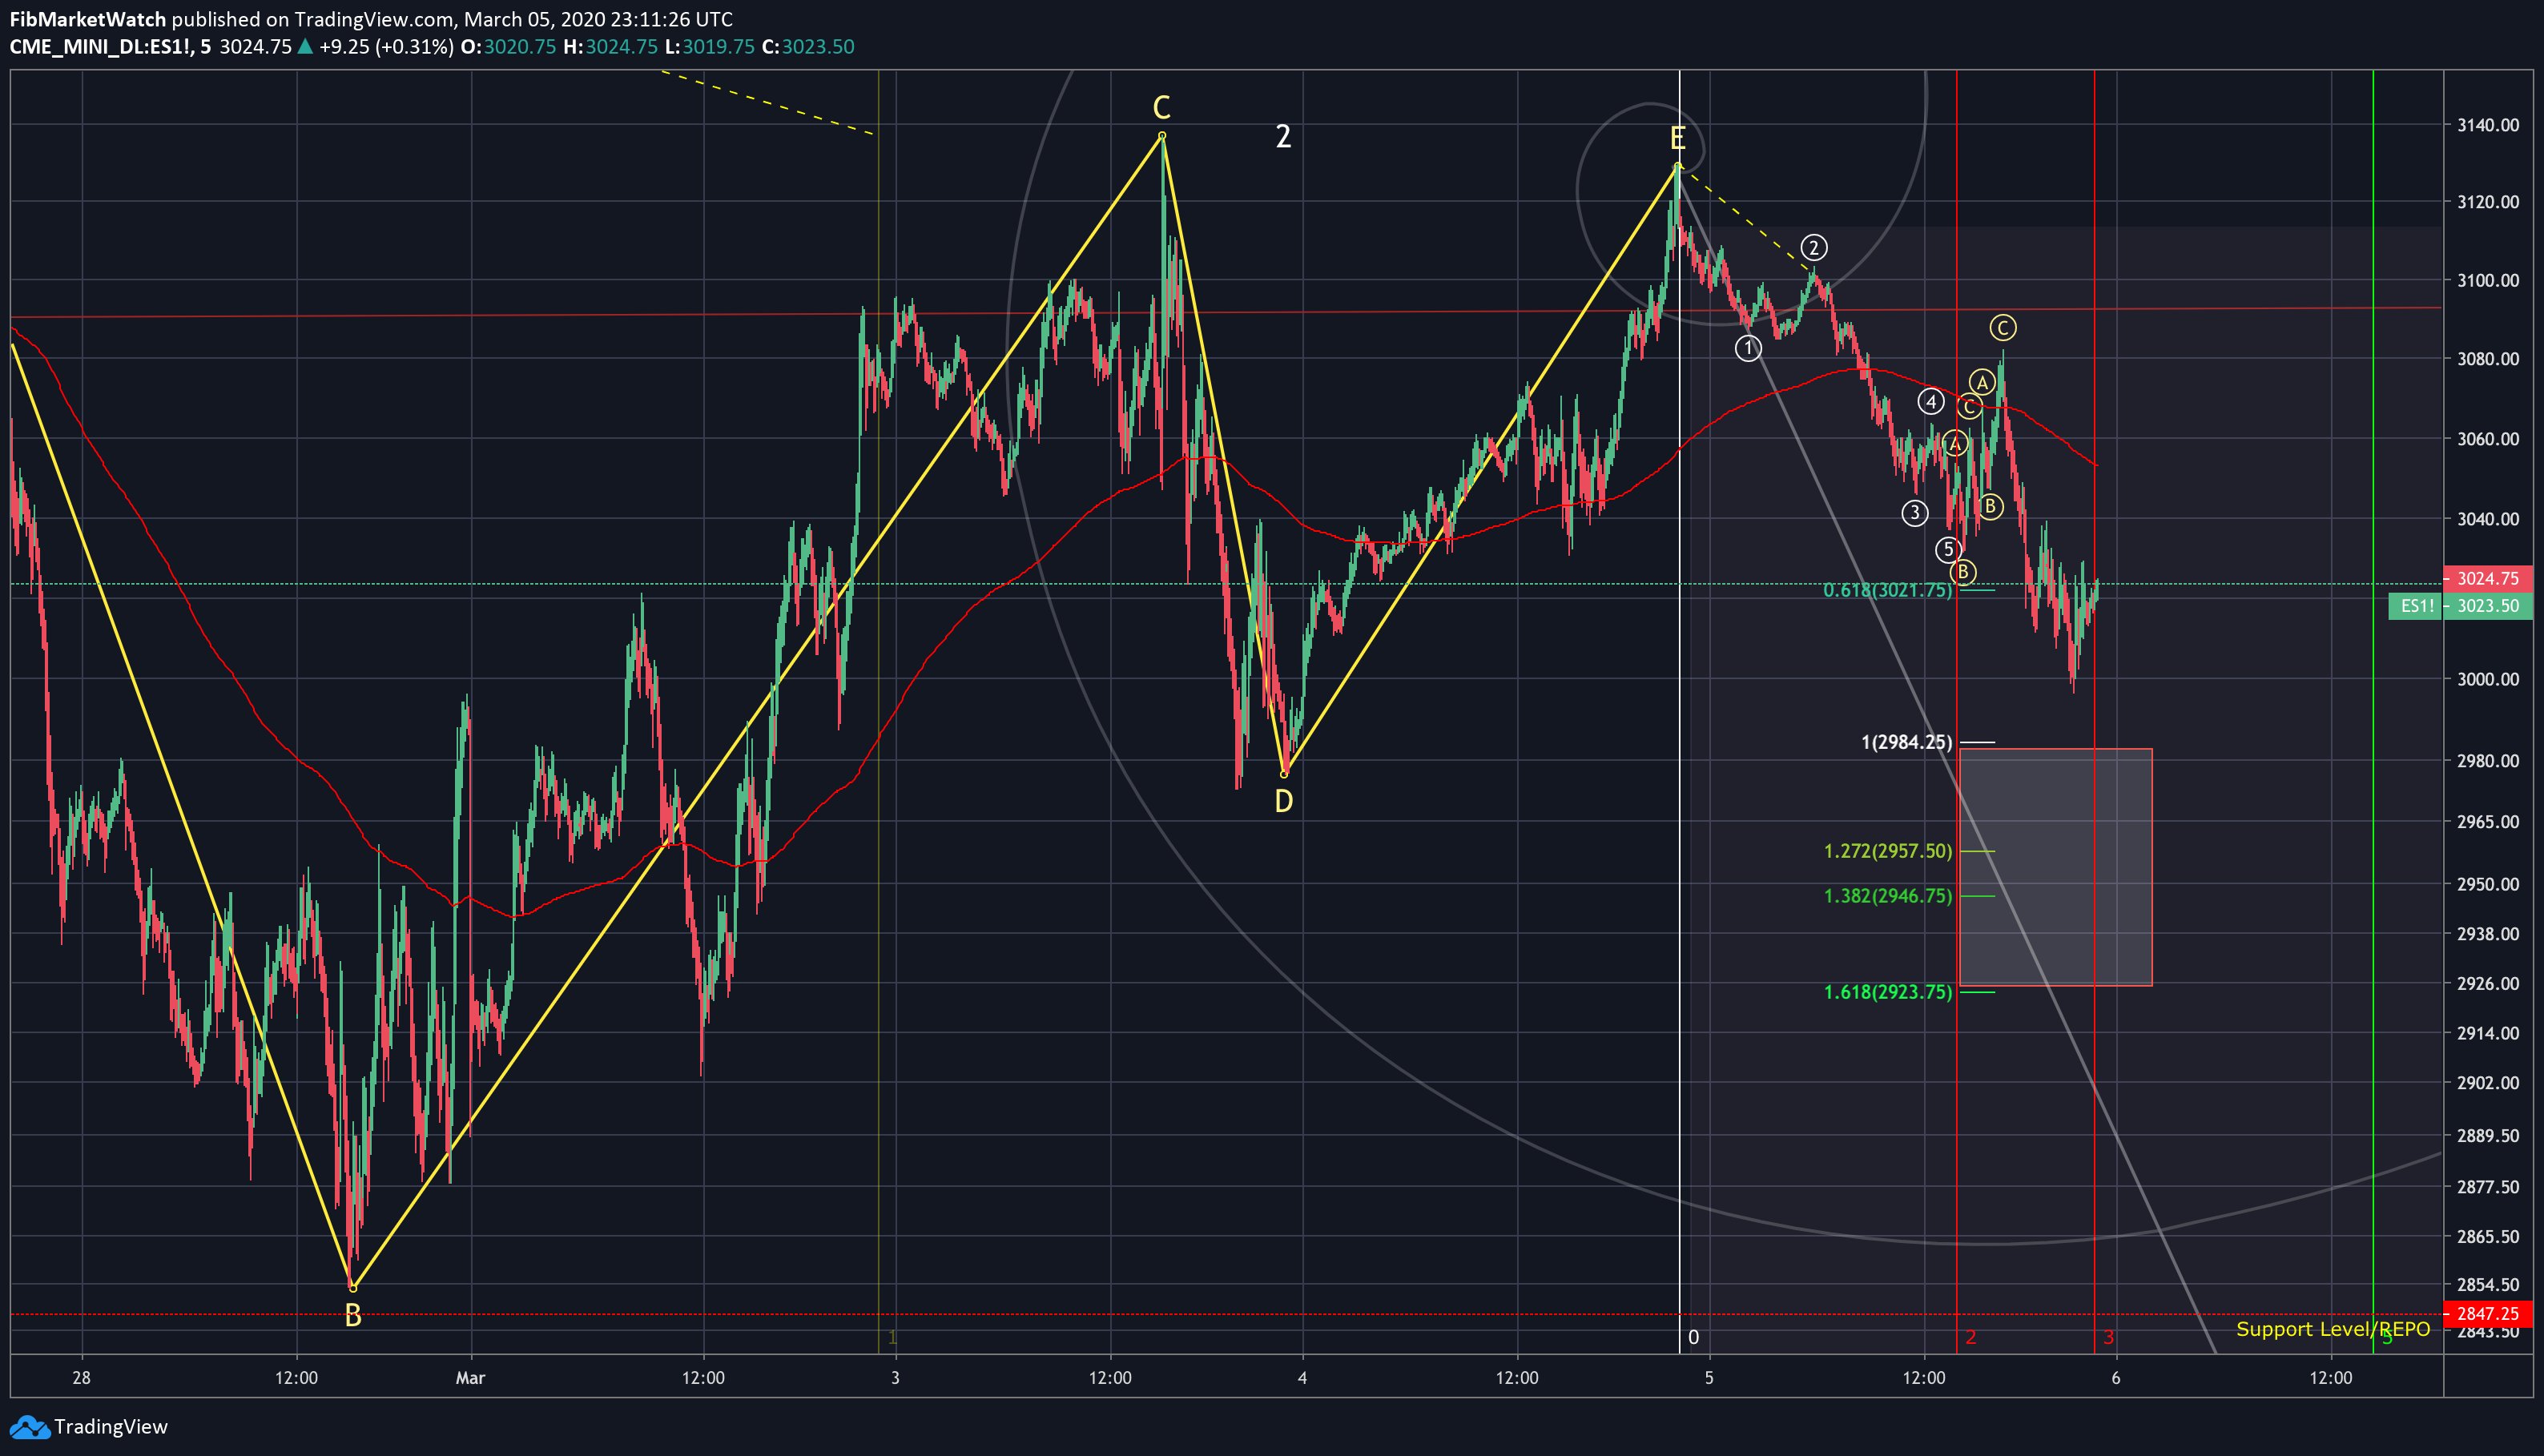2544x1456 pixels.
Task: Click the red 2847.25 support price tag
Action: tap(2488, 1313)
